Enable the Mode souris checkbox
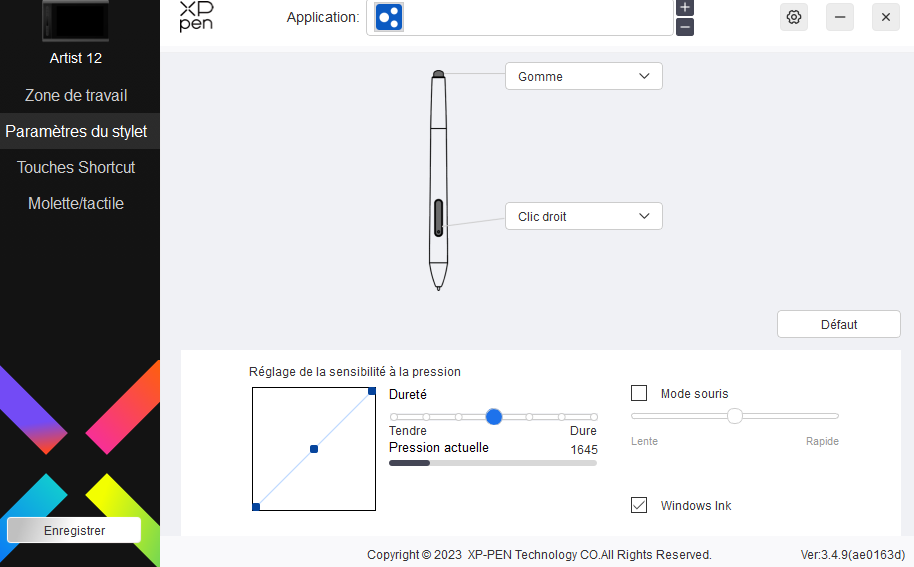914x567 pixels. pos(639,393)
